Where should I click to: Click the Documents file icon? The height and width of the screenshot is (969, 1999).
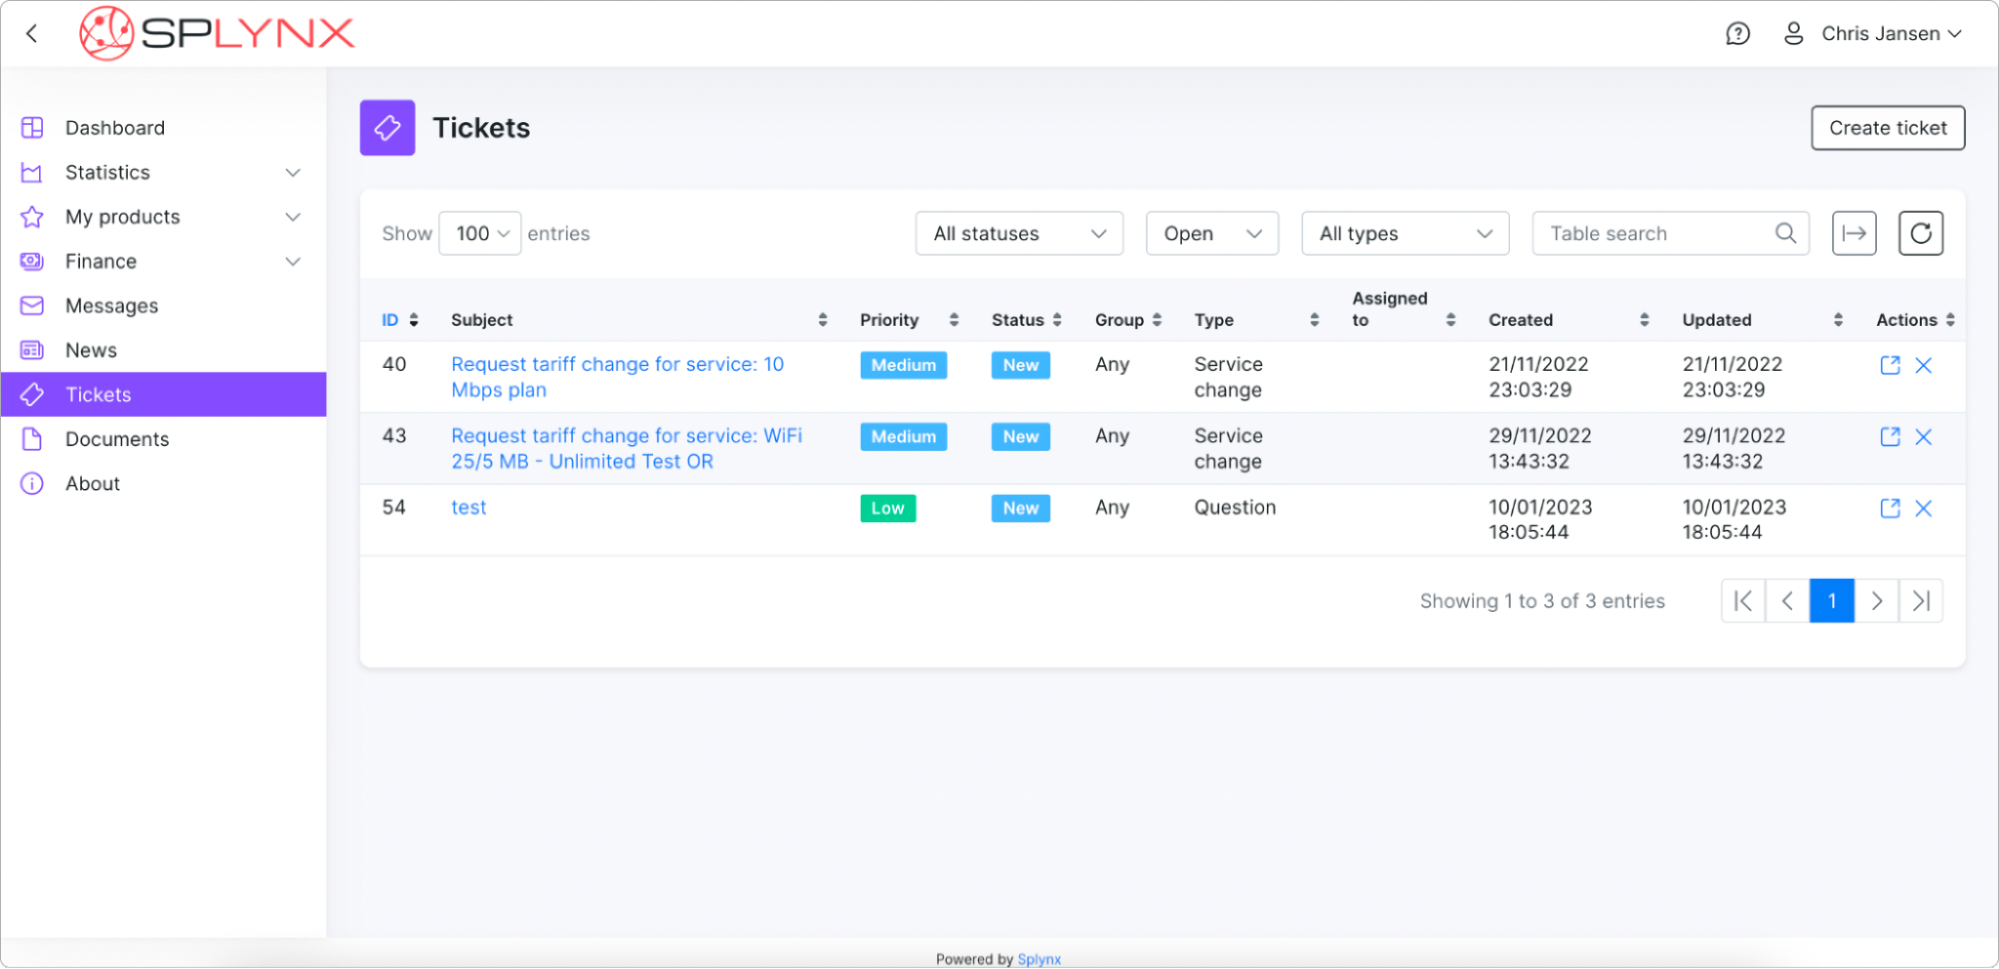(x=32, y=439)
